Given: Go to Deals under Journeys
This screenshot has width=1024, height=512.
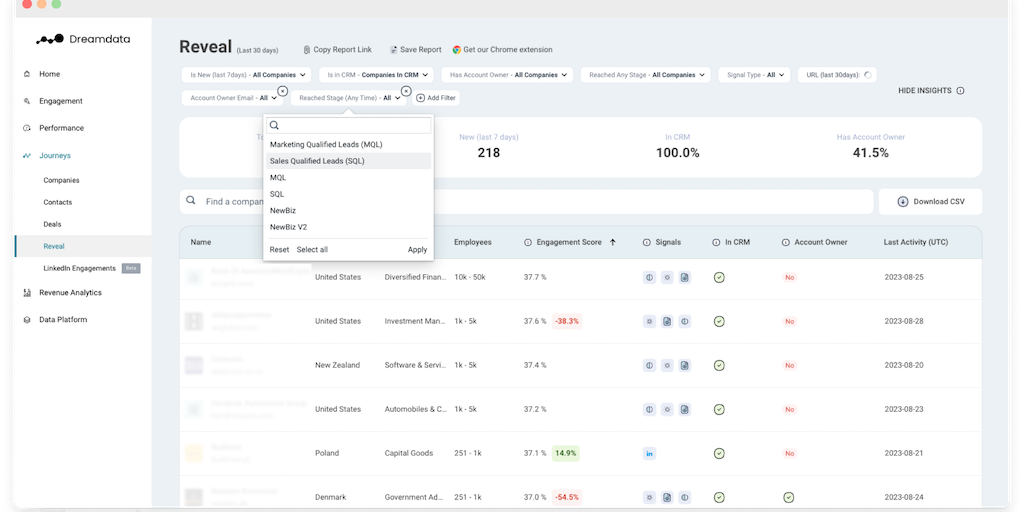Looking at the screenshot, I should pyautogui.click(x=54, y=224).
